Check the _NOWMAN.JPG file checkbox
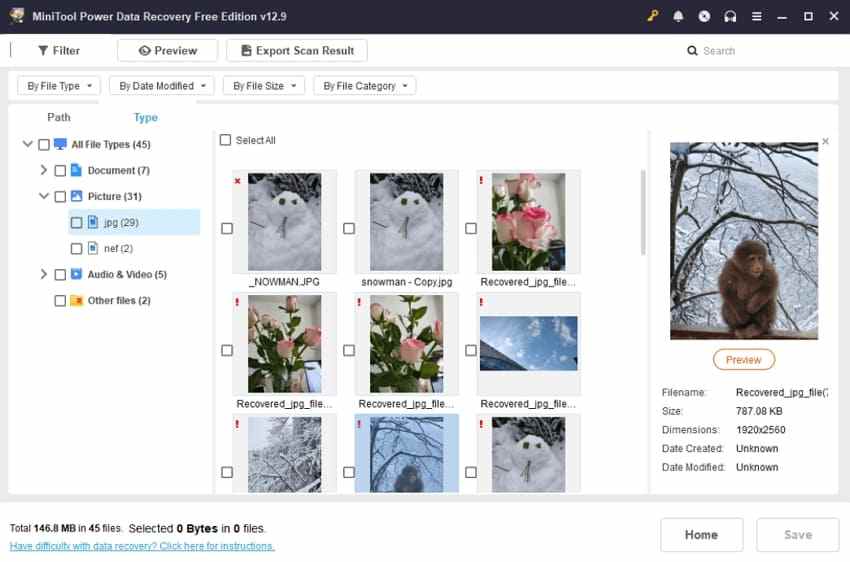Screen dimensions: 850x562 point(227,229)
